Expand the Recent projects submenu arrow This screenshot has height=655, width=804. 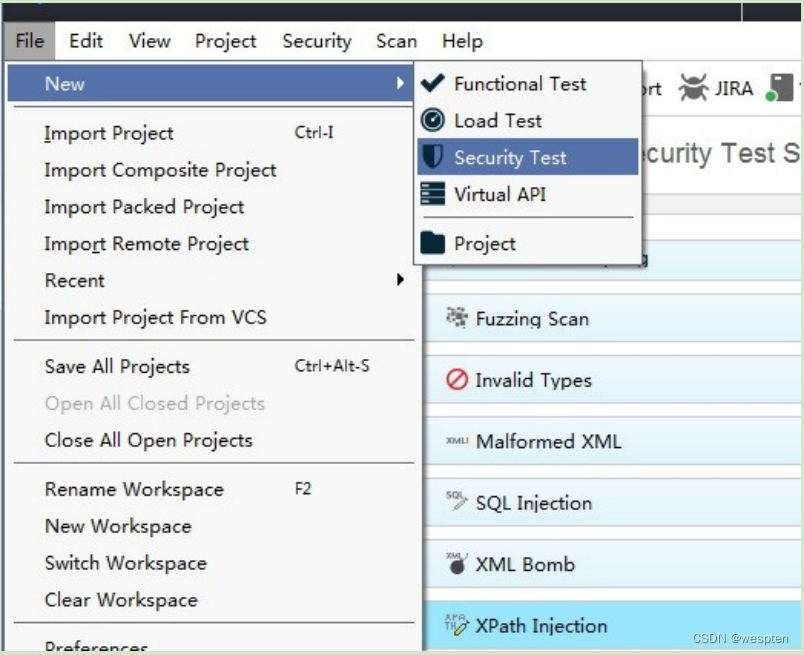400,280
